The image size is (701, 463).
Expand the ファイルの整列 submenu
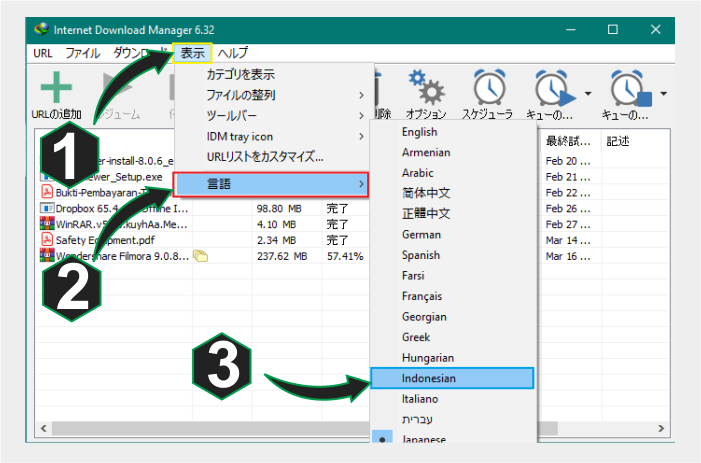tap(273, 95)
